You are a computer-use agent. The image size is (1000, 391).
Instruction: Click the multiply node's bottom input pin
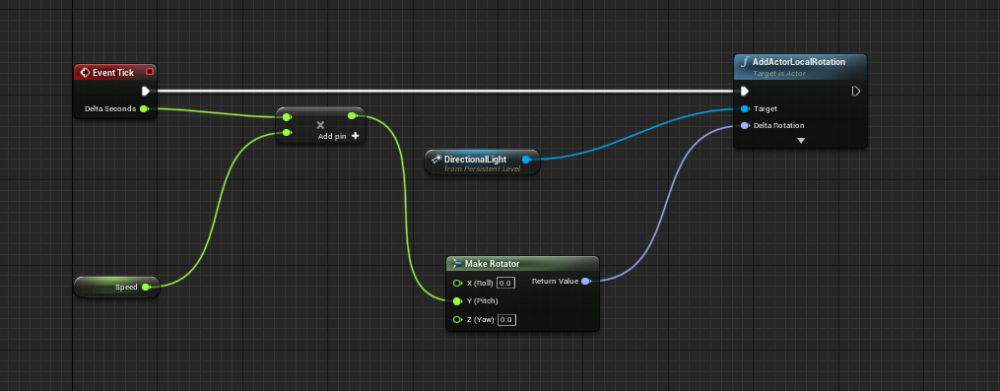pos(287,133)
